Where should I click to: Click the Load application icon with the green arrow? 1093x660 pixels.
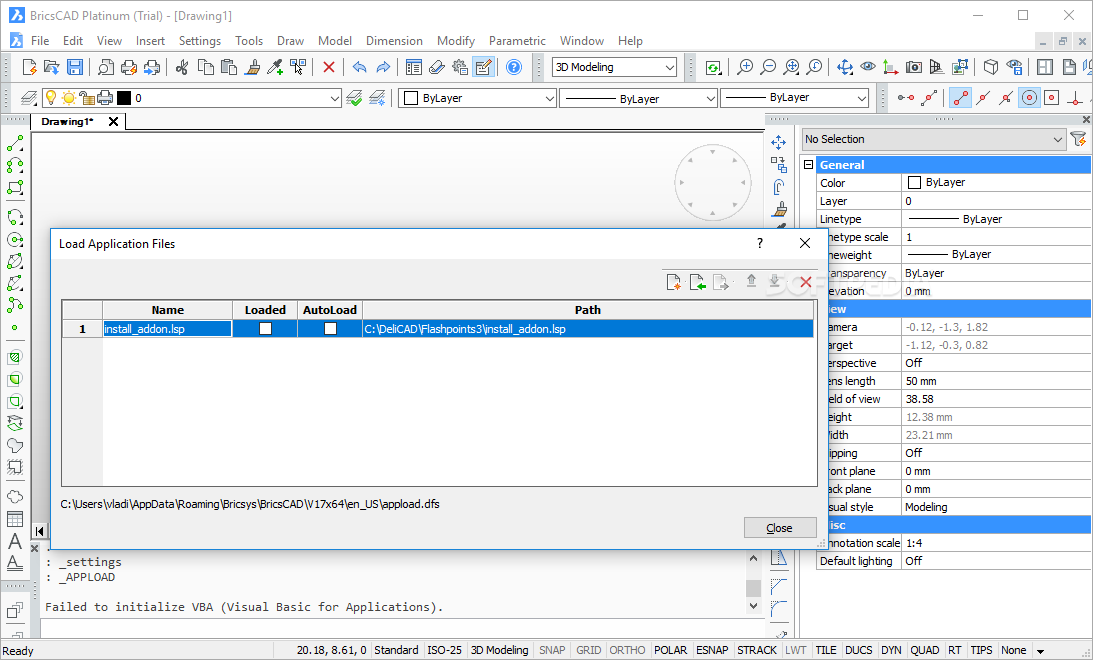coord(697,282)
